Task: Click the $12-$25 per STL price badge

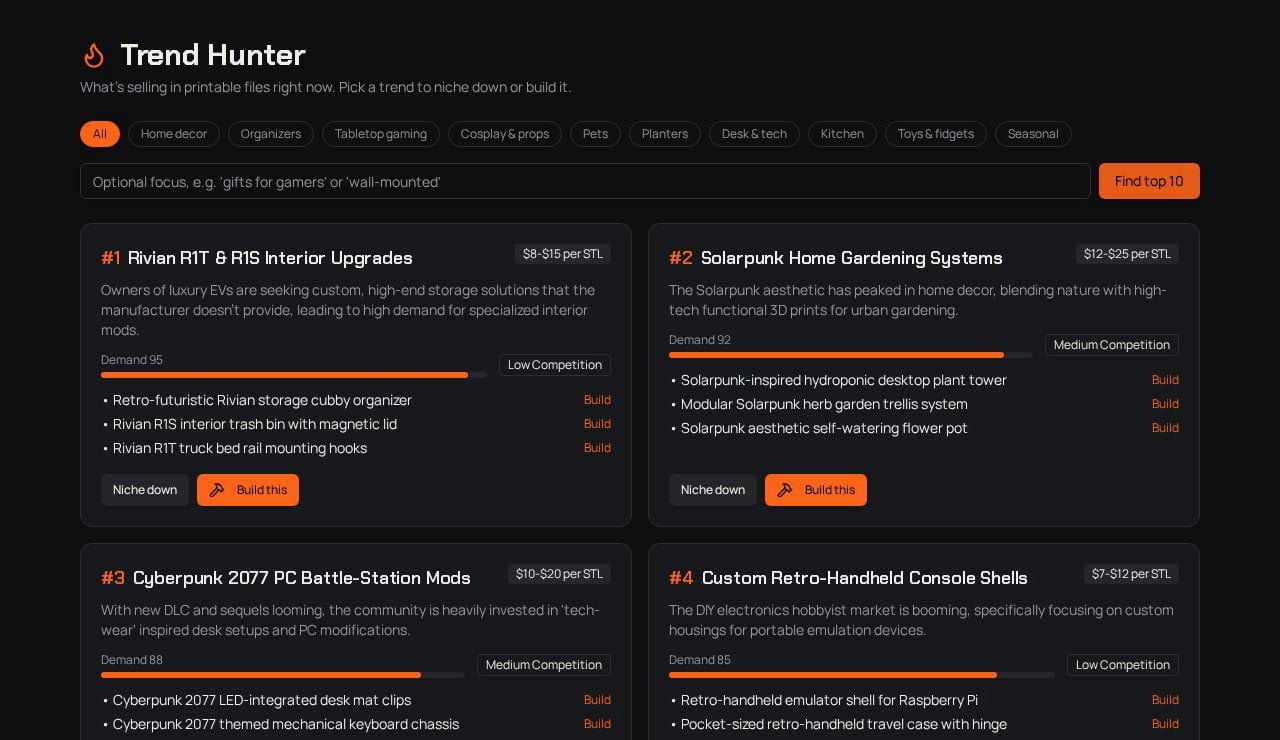Action: 1127,254
